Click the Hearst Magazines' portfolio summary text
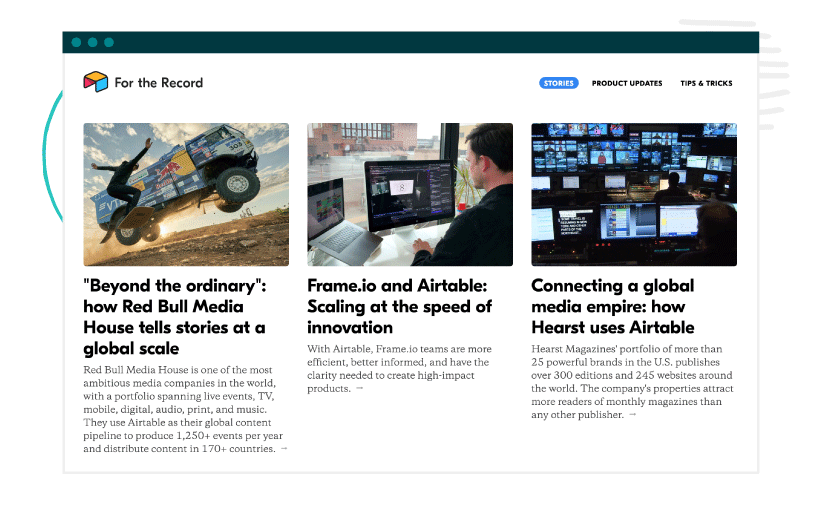 [x=632, y=381]
